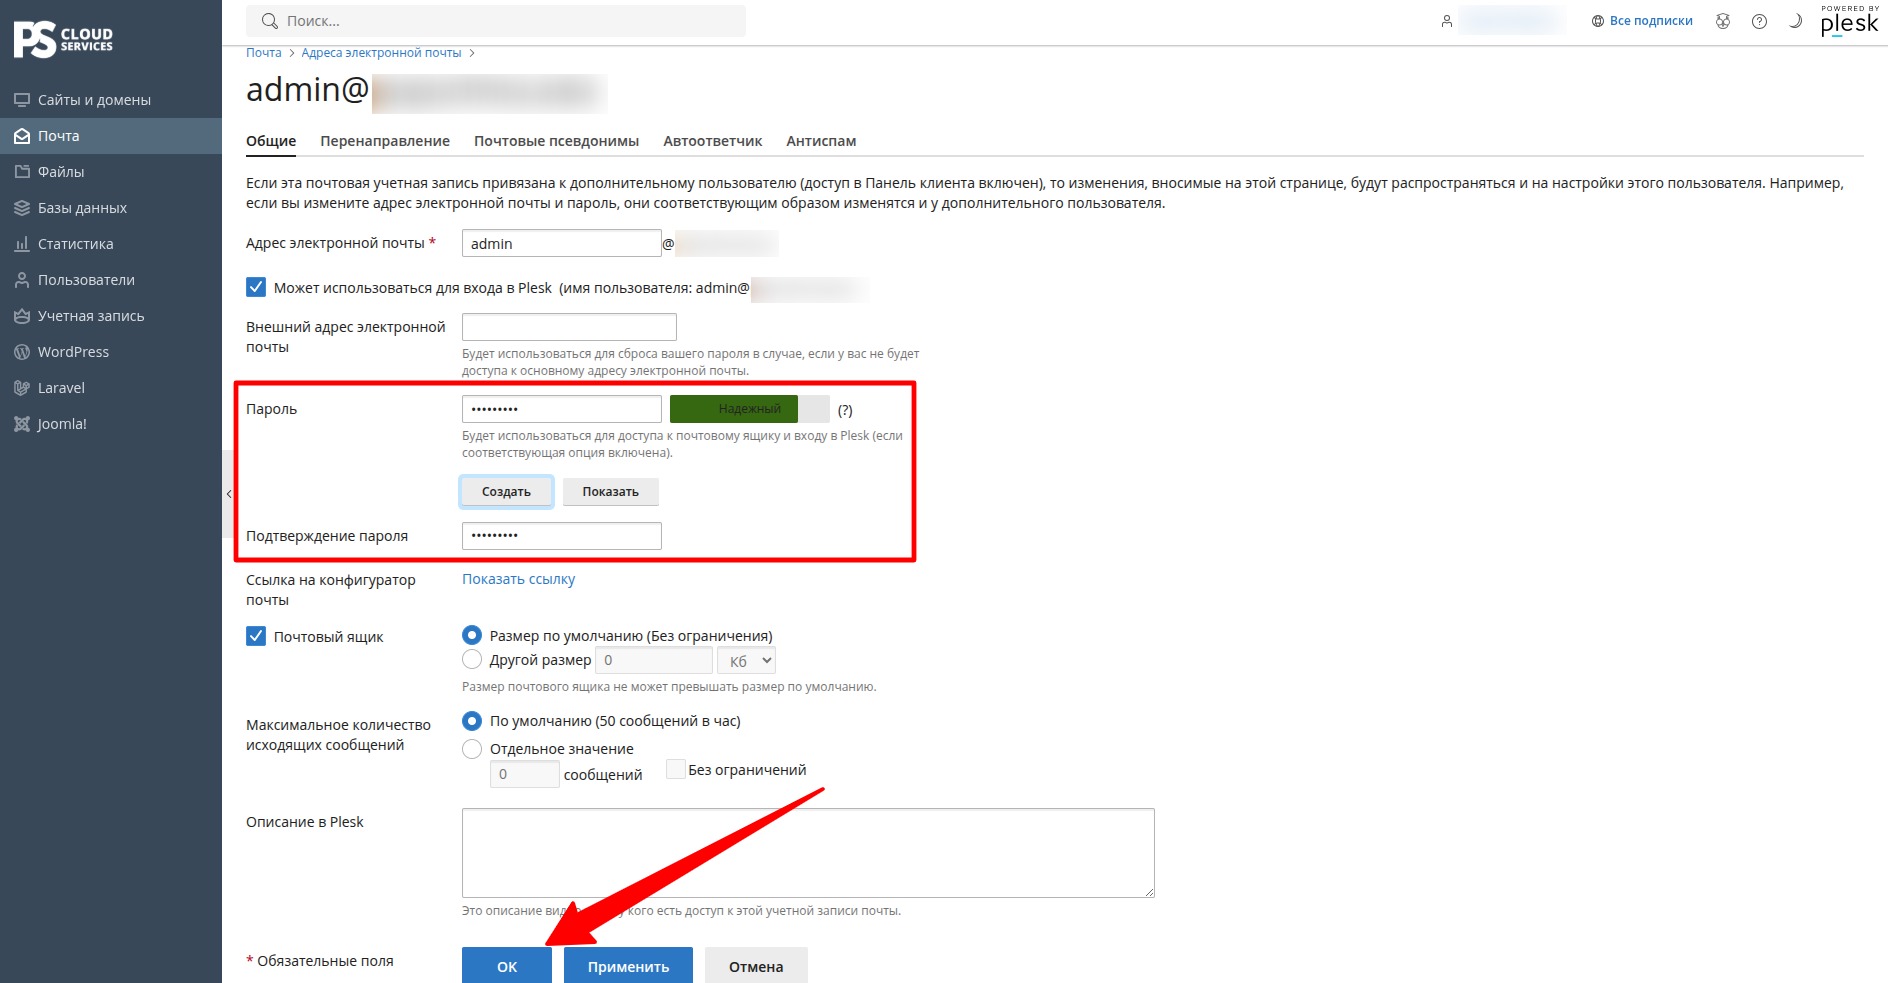The image size is (1888, 983).
Task: Switch to the 'Антиспам' tab
Action: (x=821, y=141)
